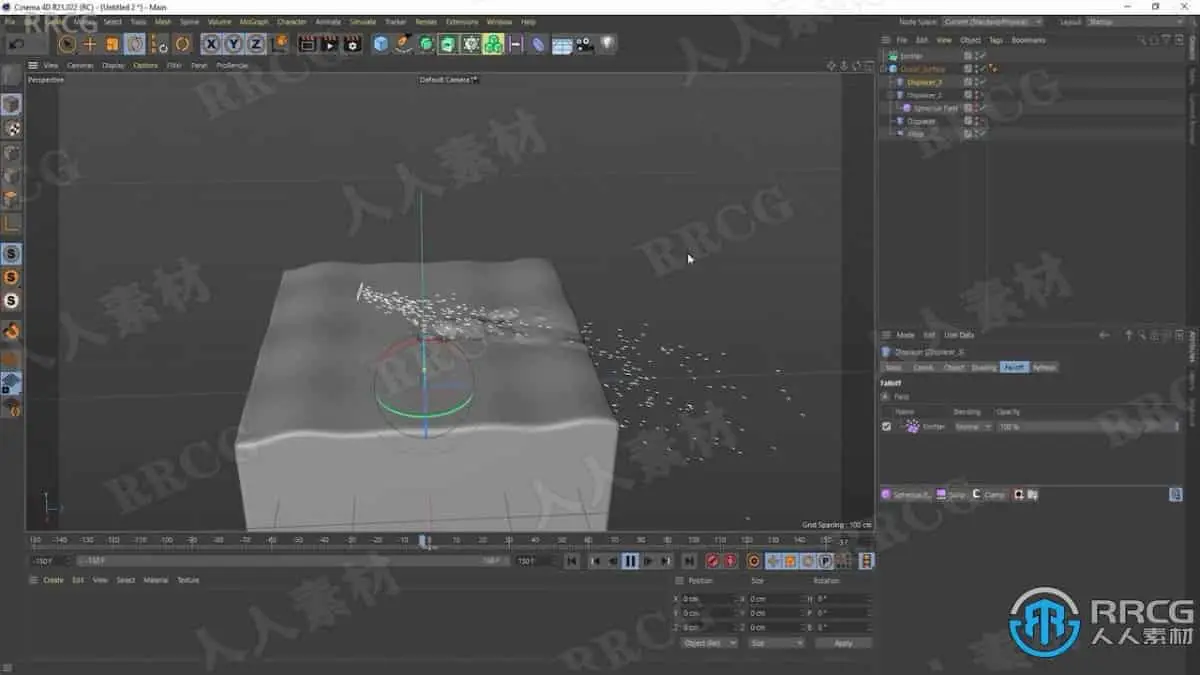This screenshot has width=1200, height=675.
Task: Open the Floor/environment grid icon
Action: pos(562,45)
